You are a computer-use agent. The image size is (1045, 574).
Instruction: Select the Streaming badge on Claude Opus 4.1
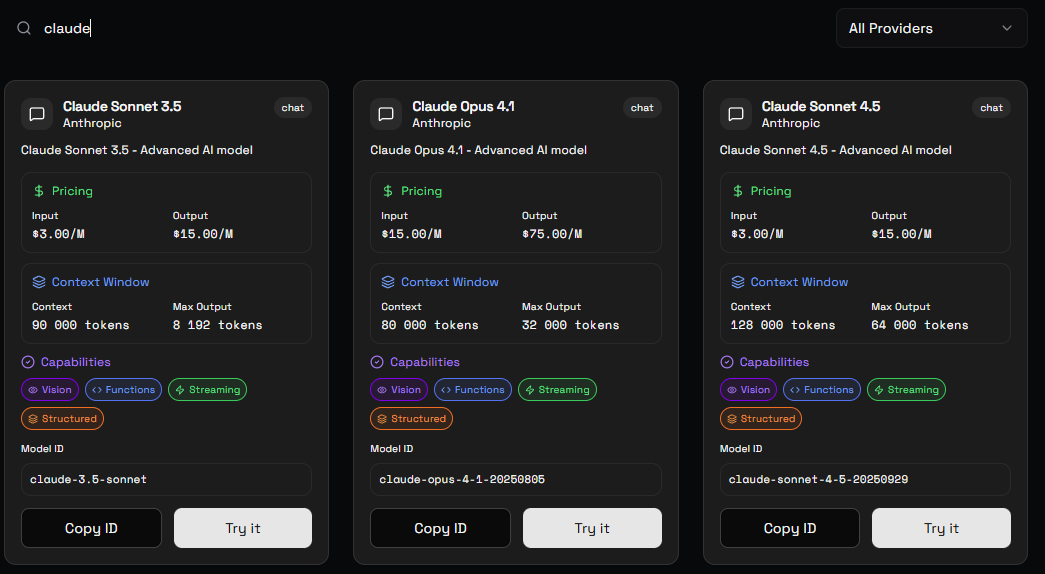coord(557,390)
